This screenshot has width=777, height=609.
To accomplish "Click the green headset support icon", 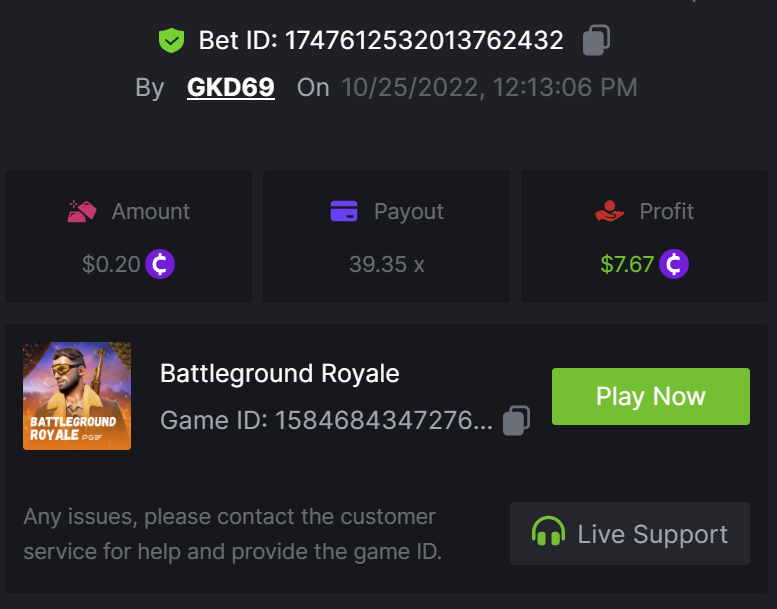I will (x=548, y=534).
